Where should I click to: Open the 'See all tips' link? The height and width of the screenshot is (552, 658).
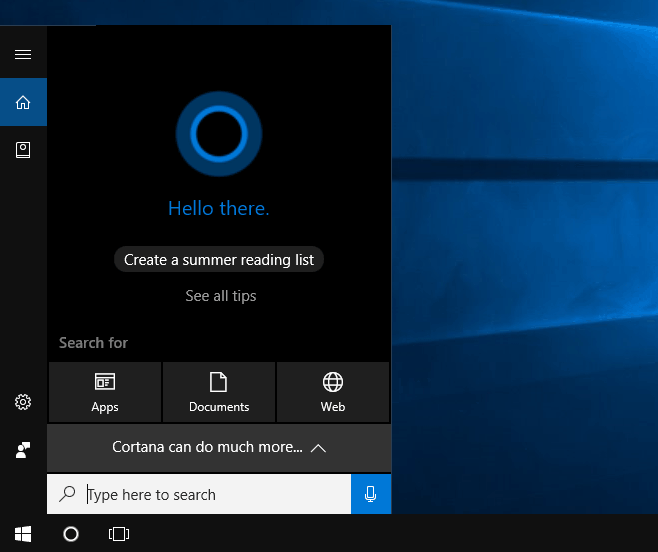click(x=221, y=296)
